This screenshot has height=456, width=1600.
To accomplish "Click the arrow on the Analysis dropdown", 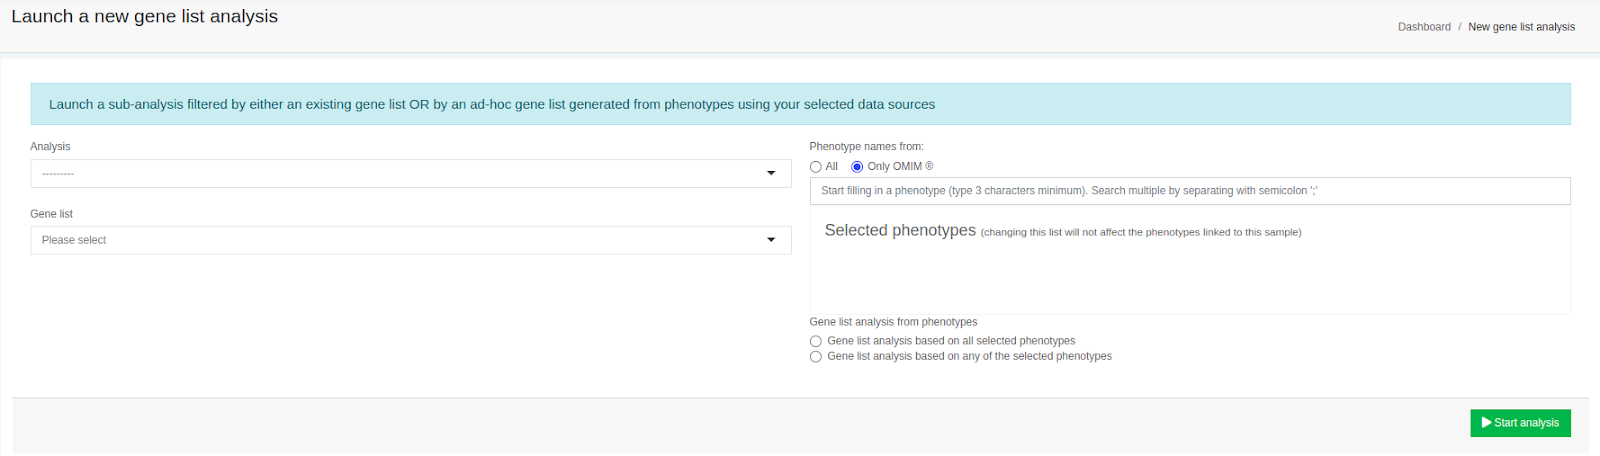I will tap(771, 173).
